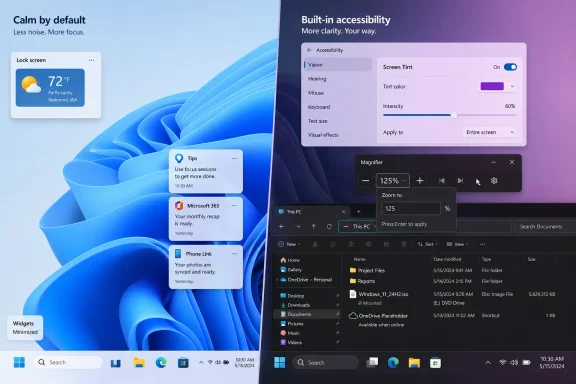Toggle the Screen Tint switch off
This screenshot has height=384, width=576.
pyautogui.click(x=510, y=67)
